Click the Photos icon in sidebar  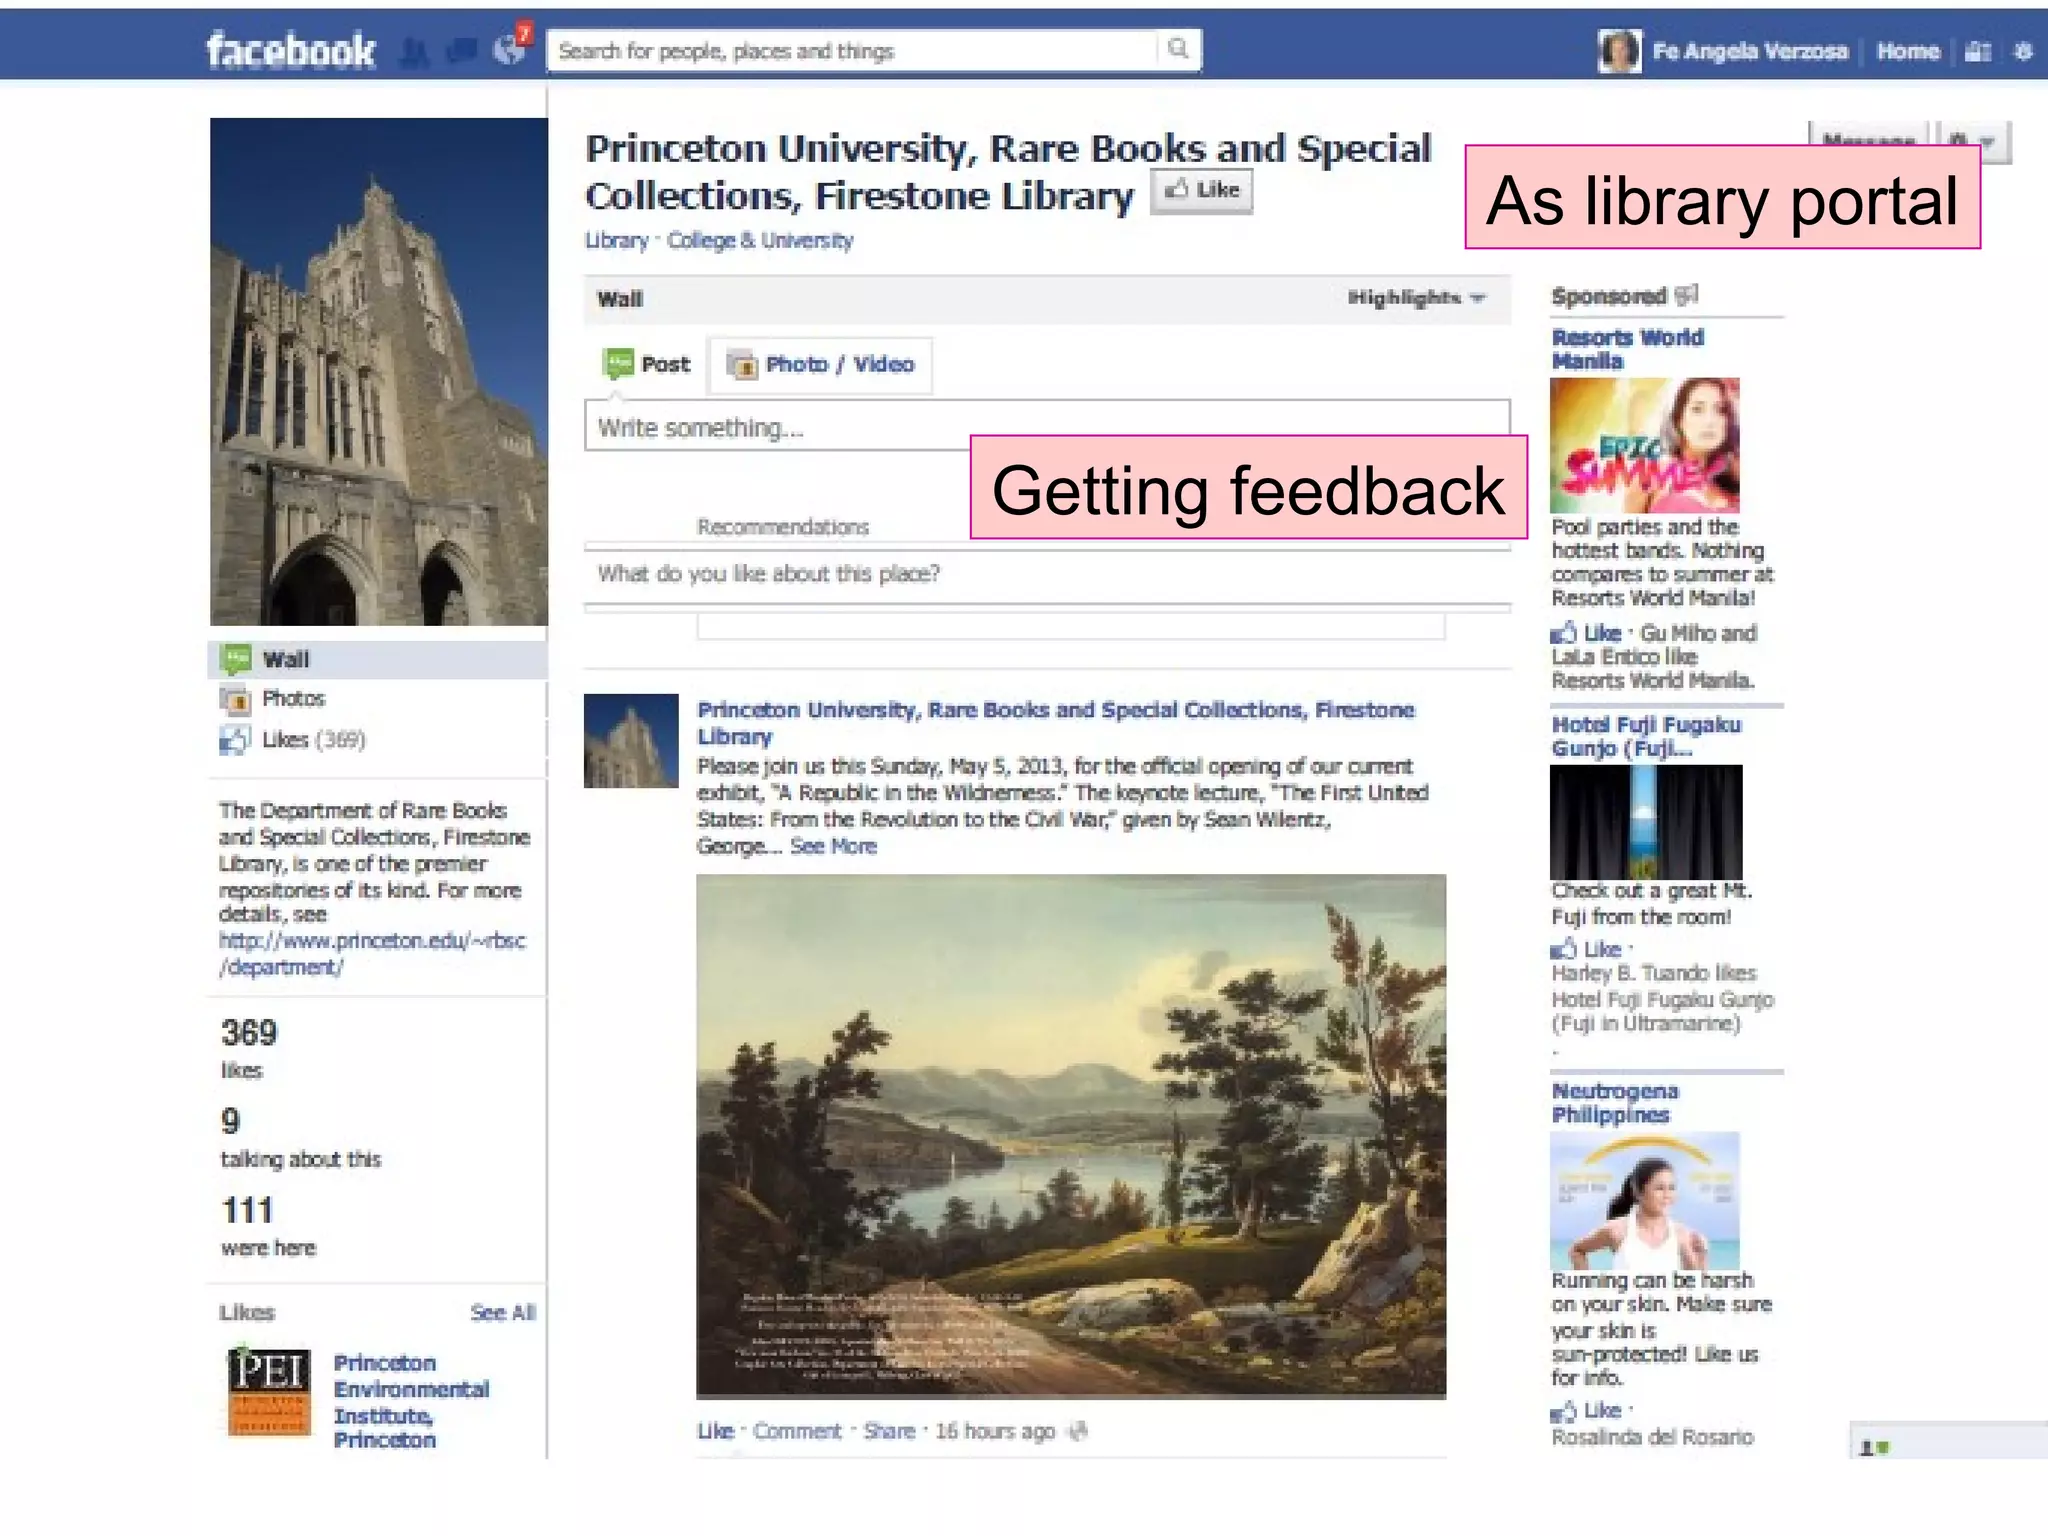click(x=236, y=700)
